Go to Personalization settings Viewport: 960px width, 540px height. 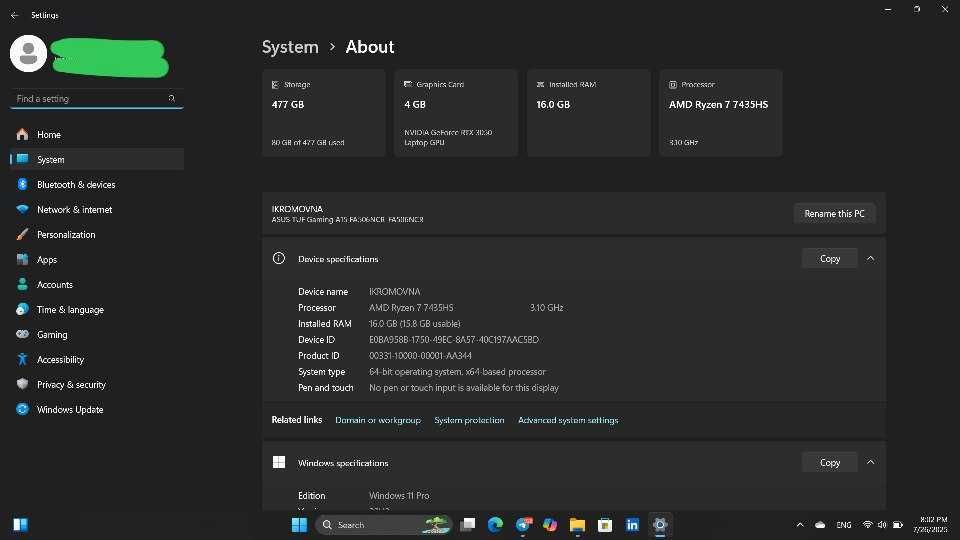[97, 235]
